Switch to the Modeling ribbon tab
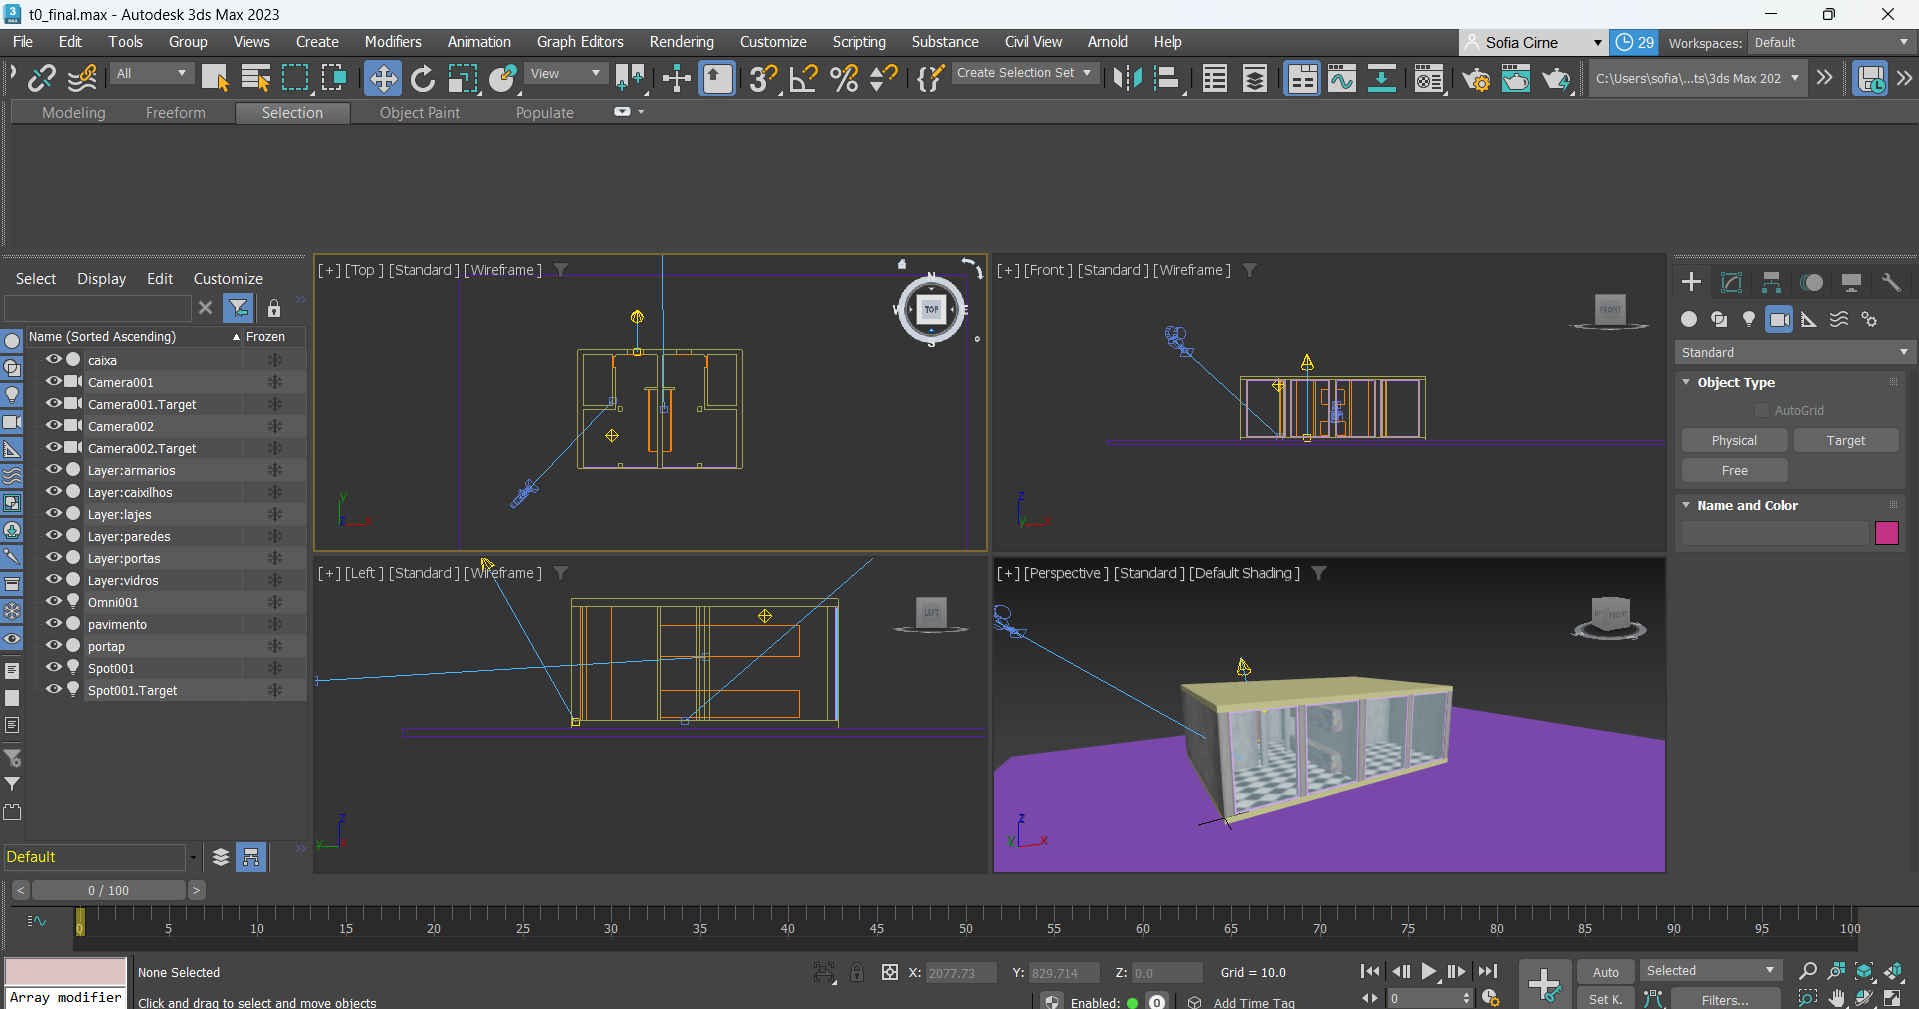This screenshot has height=1009, width=1919. coord(73,113)
